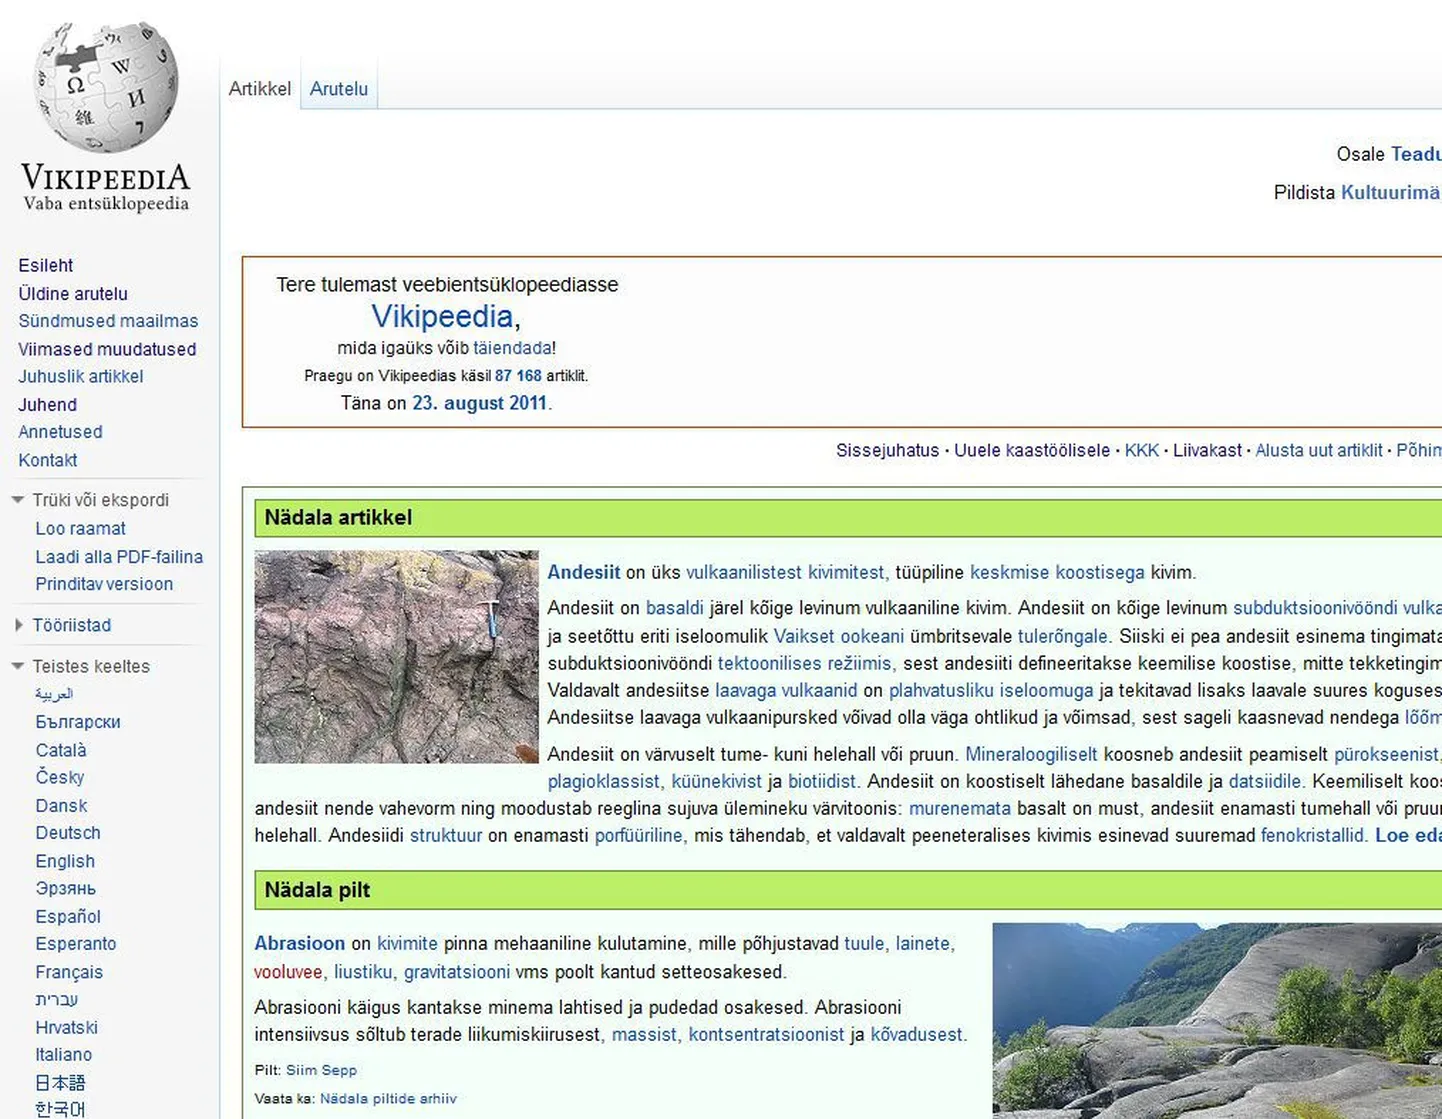Switch language to Български
The width and height of the screenshot is (1442, 1119).
click(78, 722)
